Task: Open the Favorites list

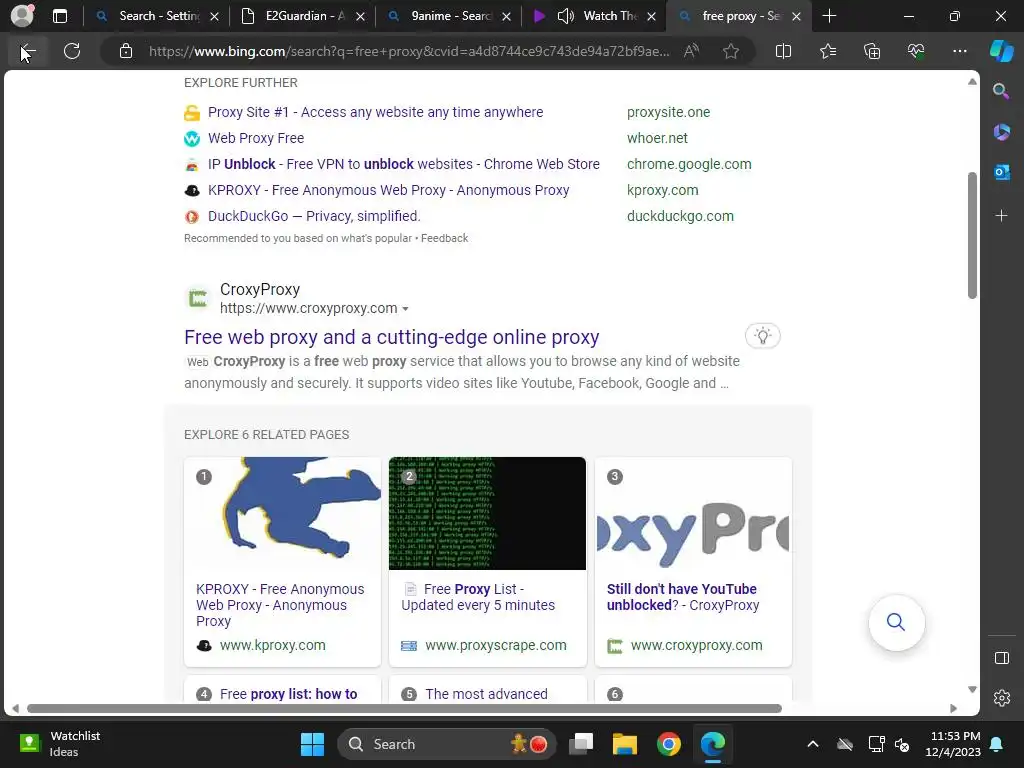Action: point(827,51)
